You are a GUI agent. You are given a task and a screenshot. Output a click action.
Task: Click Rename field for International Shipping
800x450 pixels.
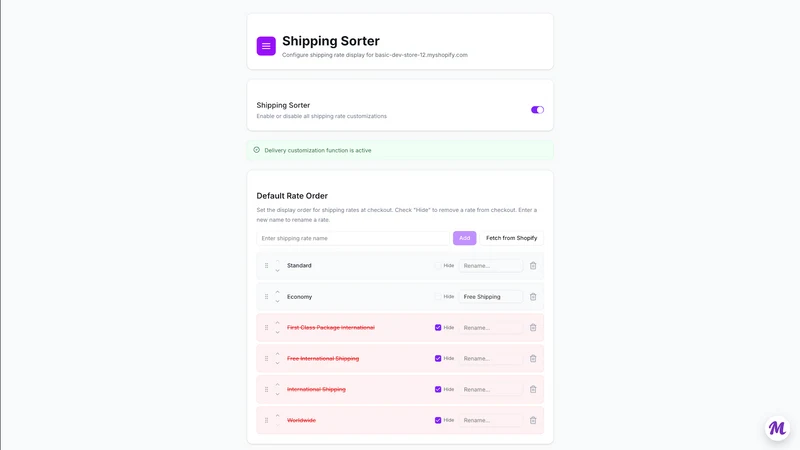click(491, 389)
